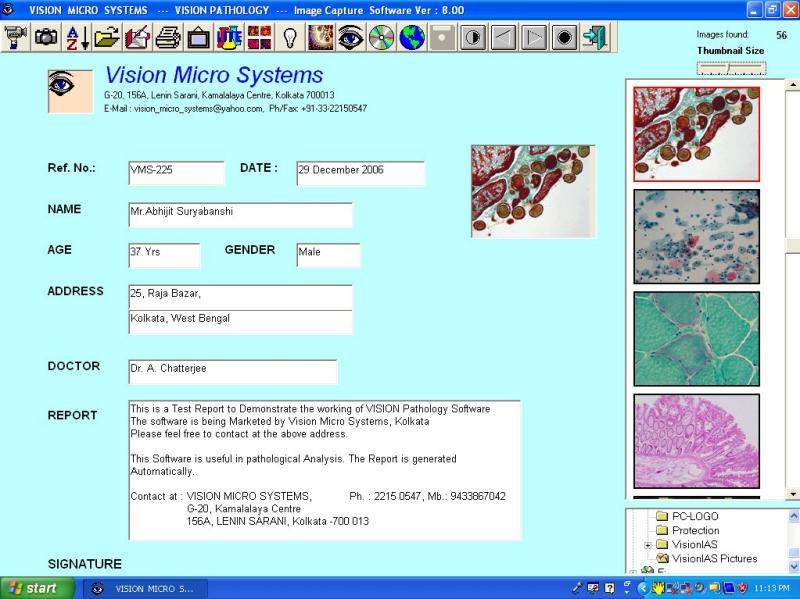This screenshot has width=800, height=599.
Task: Click the globe icon in toolbar
Action: pos(411,38)
